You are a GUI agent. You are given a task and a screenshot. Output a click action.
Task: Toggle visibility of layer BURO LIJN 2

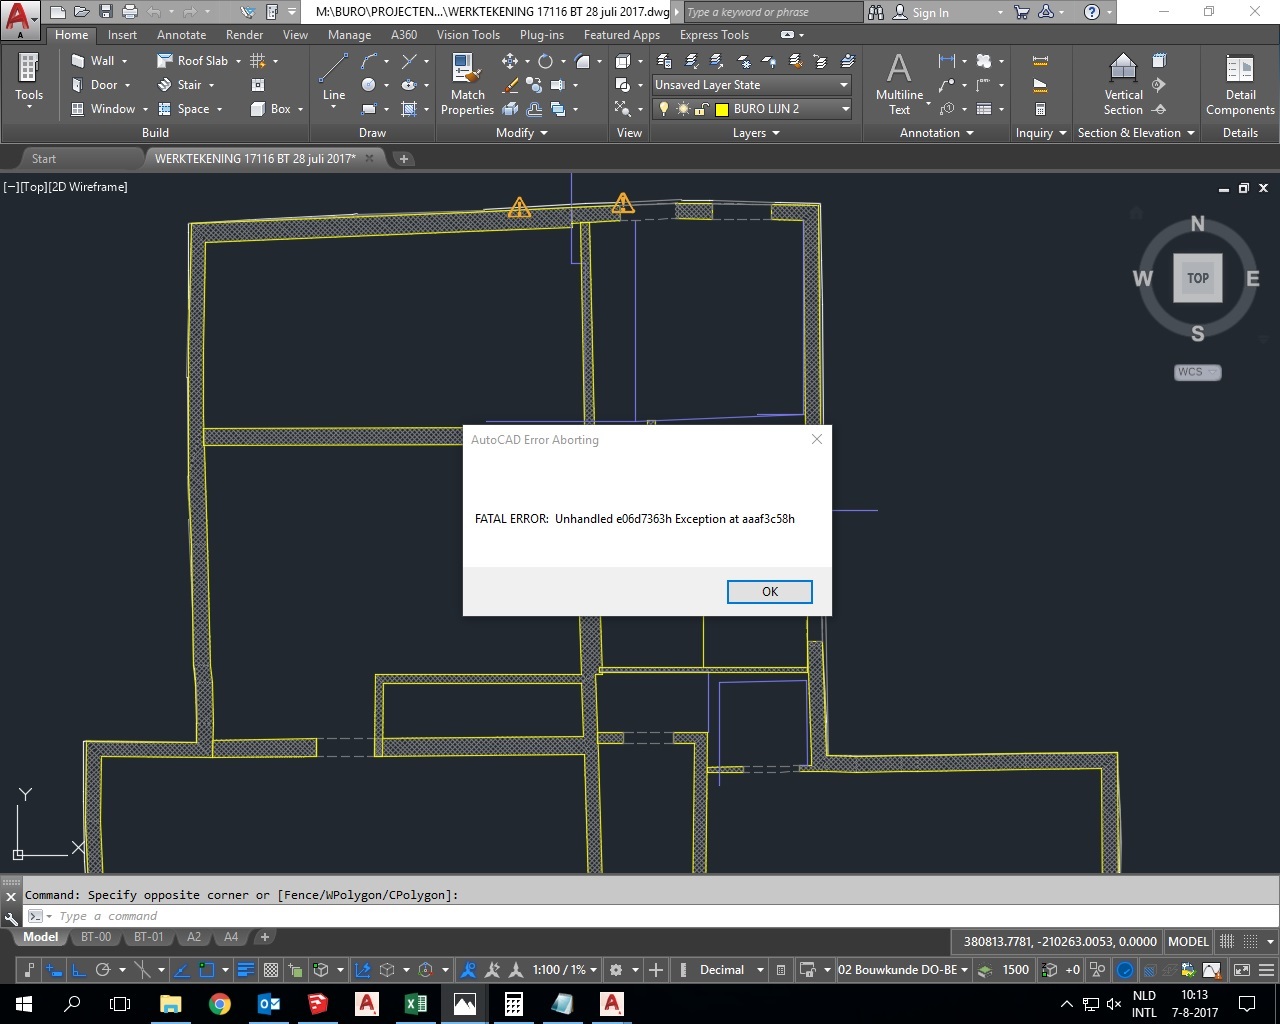point(664,109)
